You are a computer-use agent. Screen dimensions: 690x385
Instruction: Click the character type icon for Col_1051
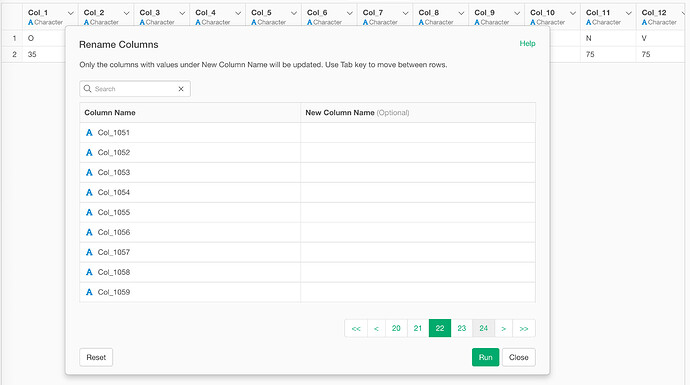pyautogui.click(x=89, y=132)
